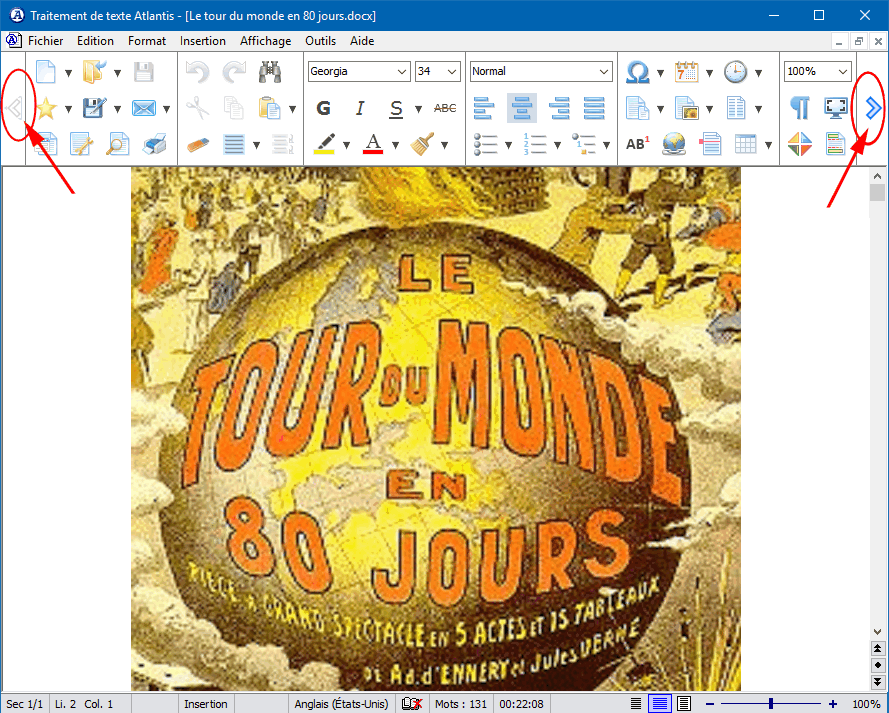
Task: Paste from clipboard icon
Action: point(270,108)
